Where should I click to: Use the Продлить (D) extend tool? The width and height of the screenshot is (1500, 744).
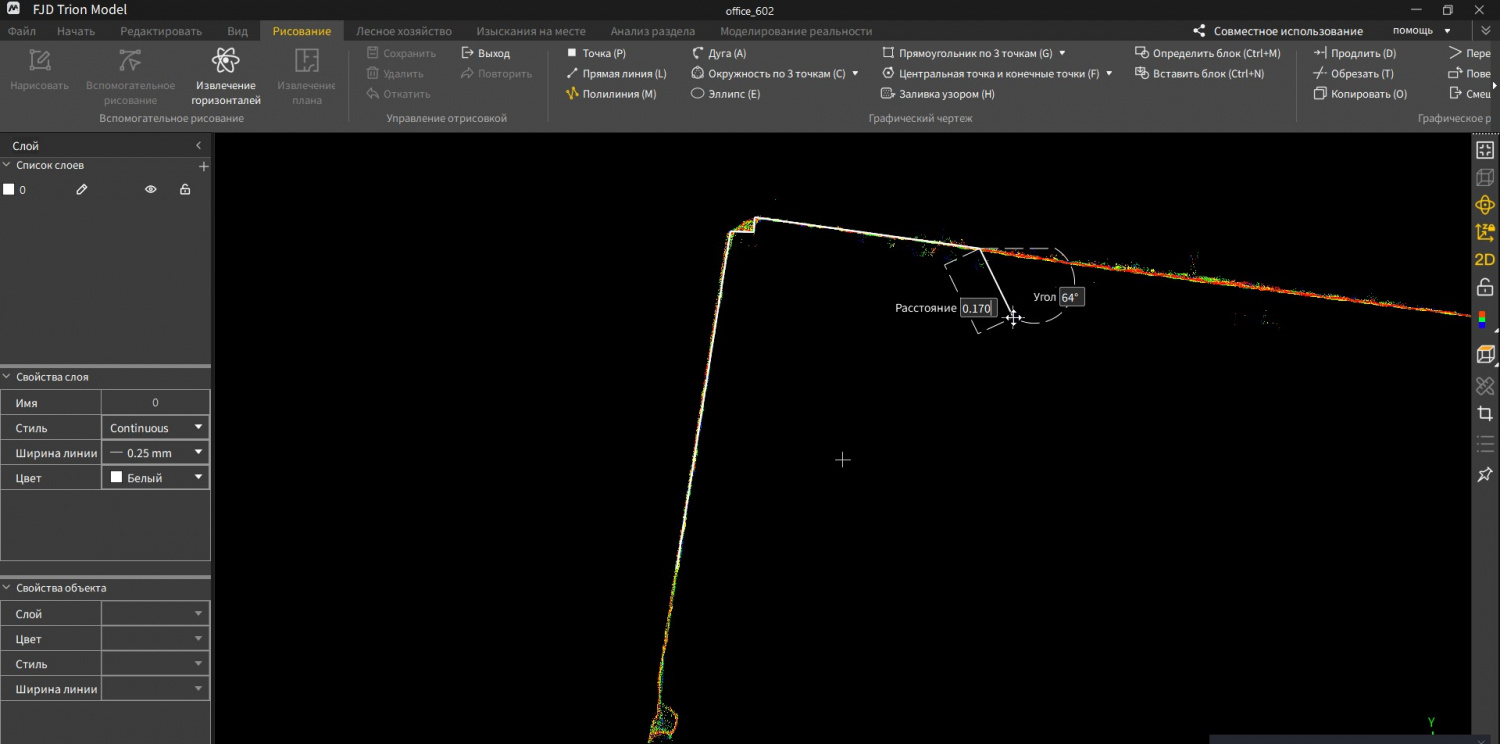(1355, 53)
